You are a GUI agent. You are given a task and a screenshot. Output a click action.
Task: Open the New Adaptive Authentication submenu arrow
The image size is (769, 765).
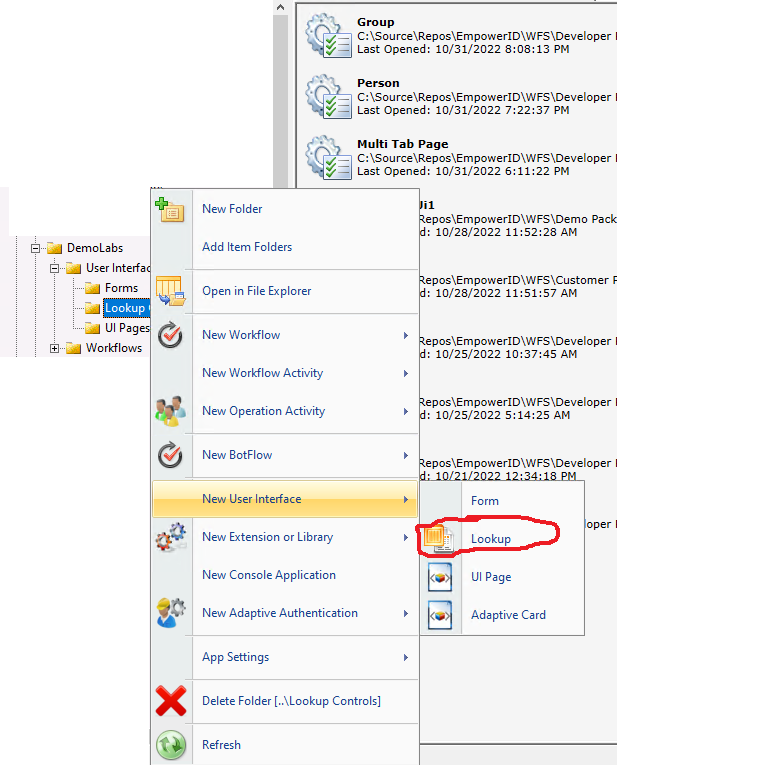click(406, 613)
